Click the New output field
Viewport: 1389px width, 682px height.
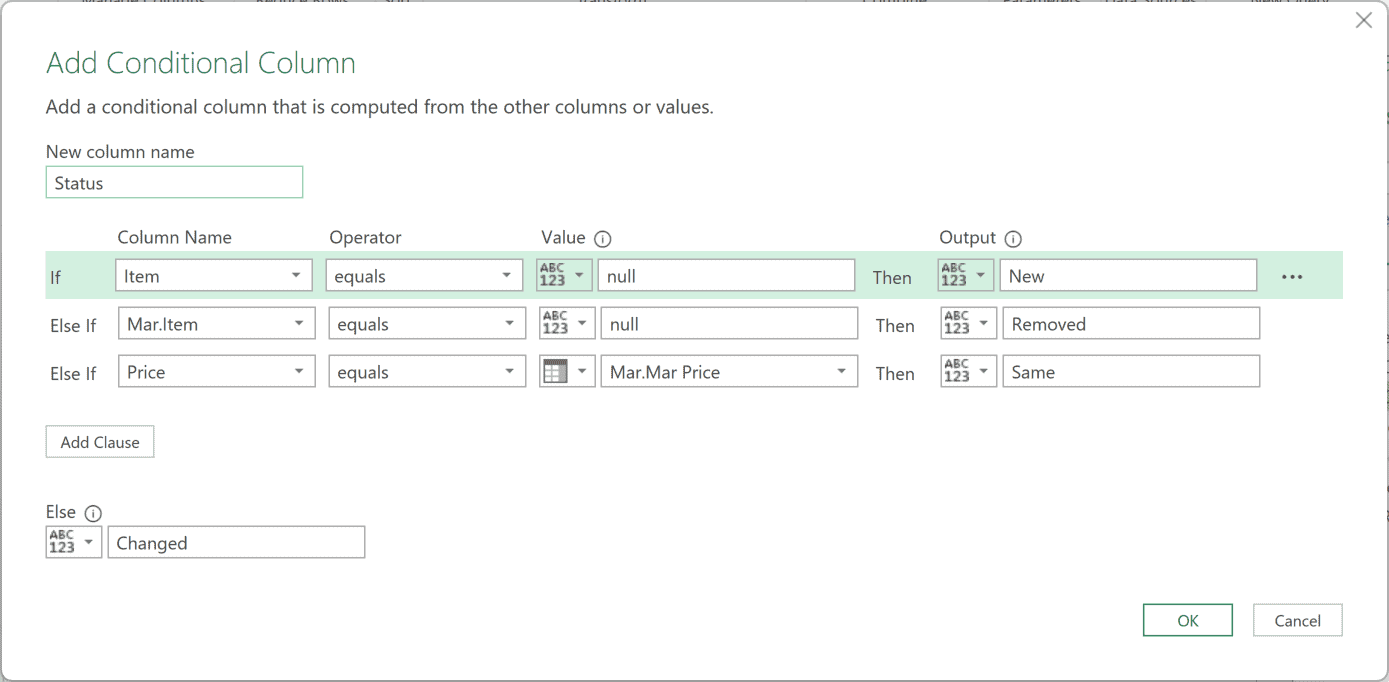click(x=1128, y=275)
